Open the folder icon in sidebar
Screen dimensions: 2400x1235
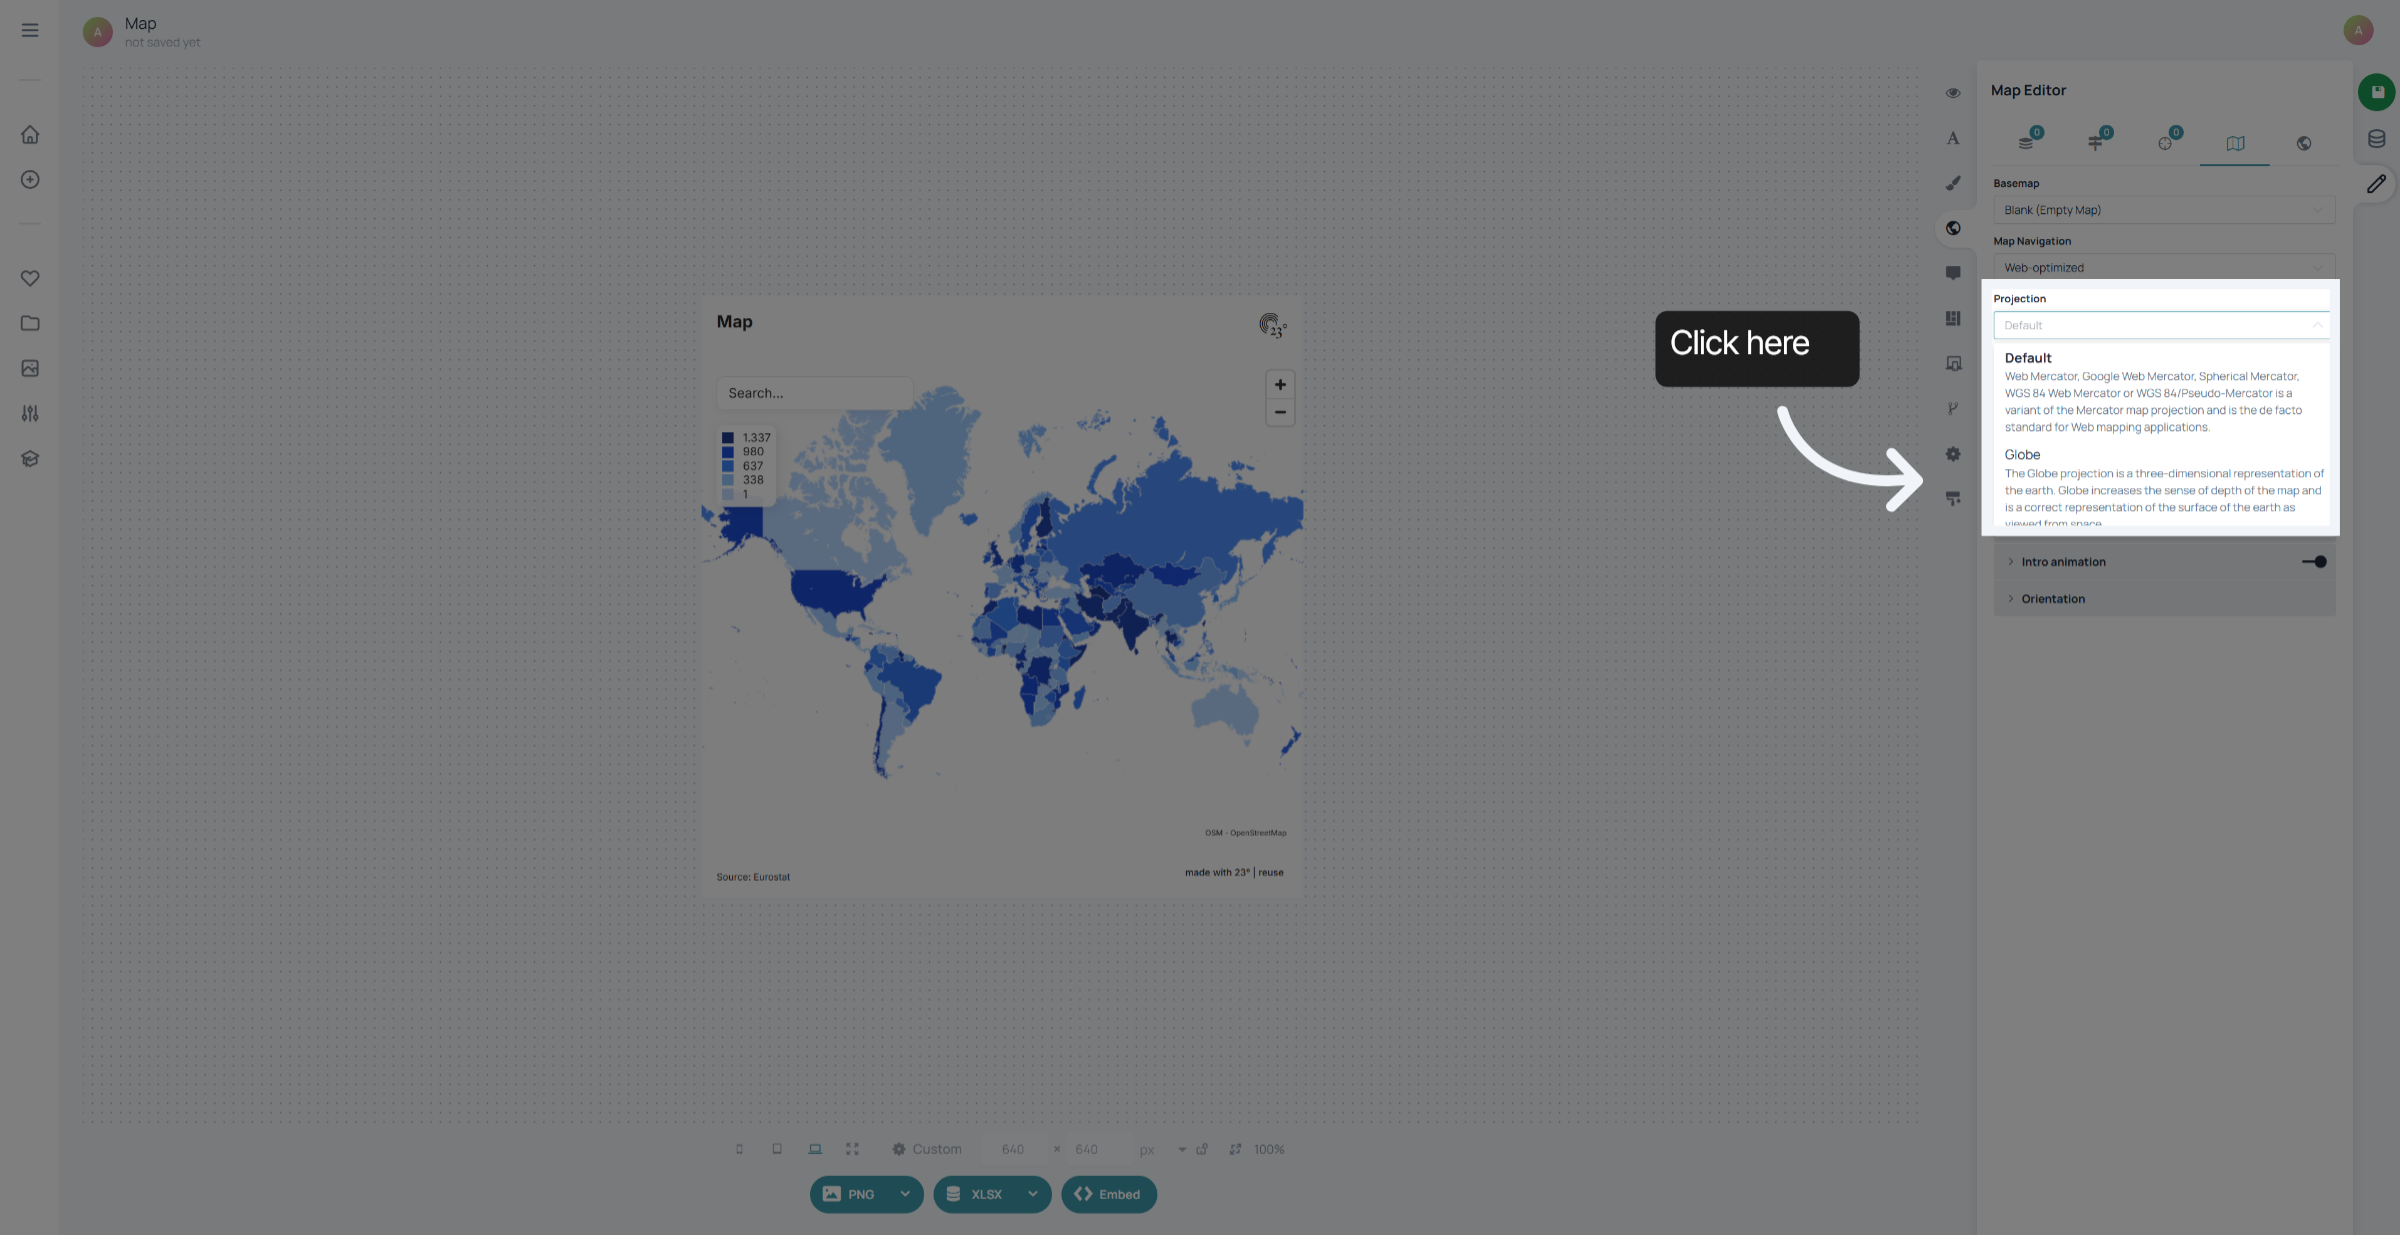[x=30, y=323]
